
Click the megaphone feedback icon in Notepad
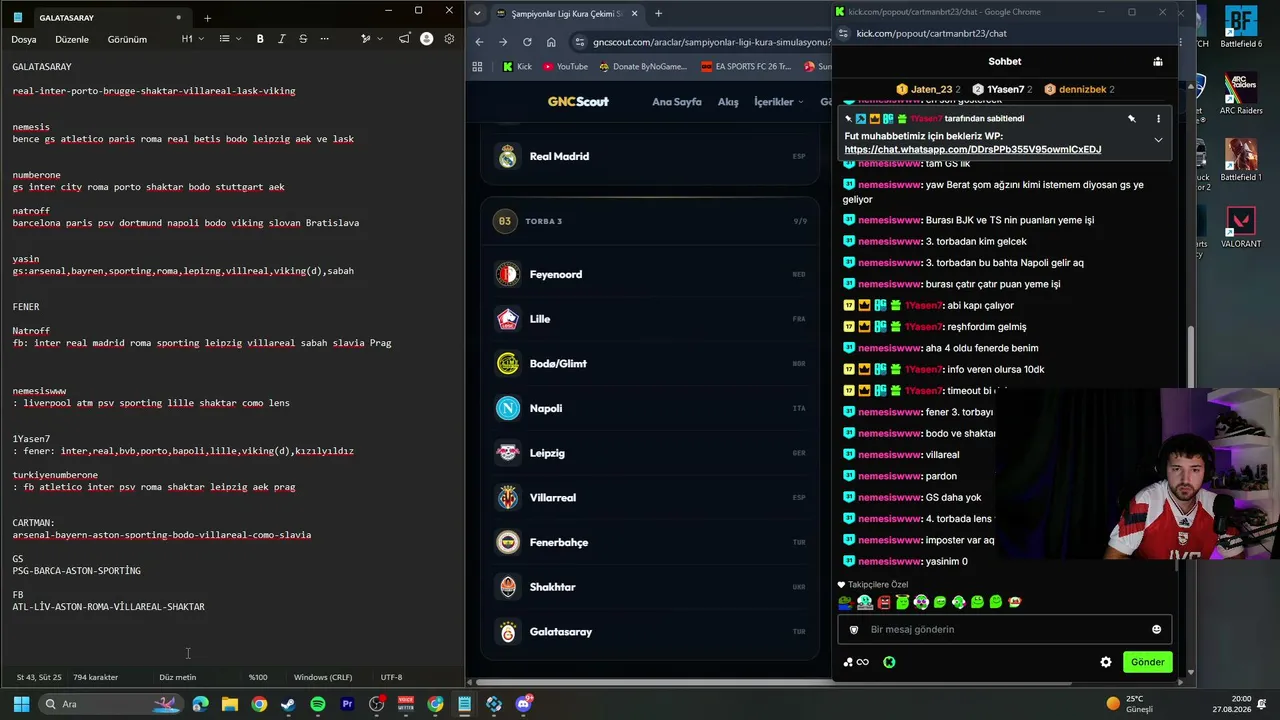pyautogui.click(x=404, y=39)
